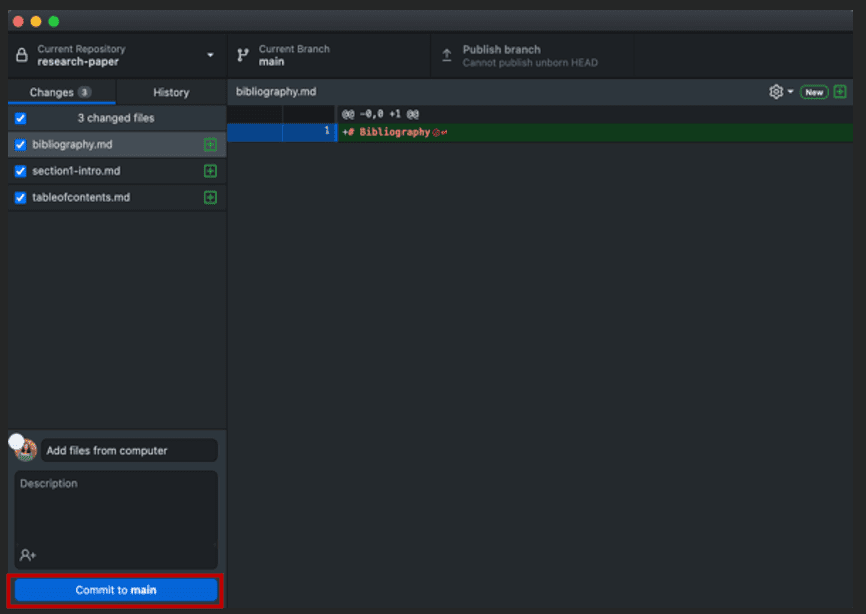Click the added file icon in diff header
Screen dimensions: 866x614
840,92
